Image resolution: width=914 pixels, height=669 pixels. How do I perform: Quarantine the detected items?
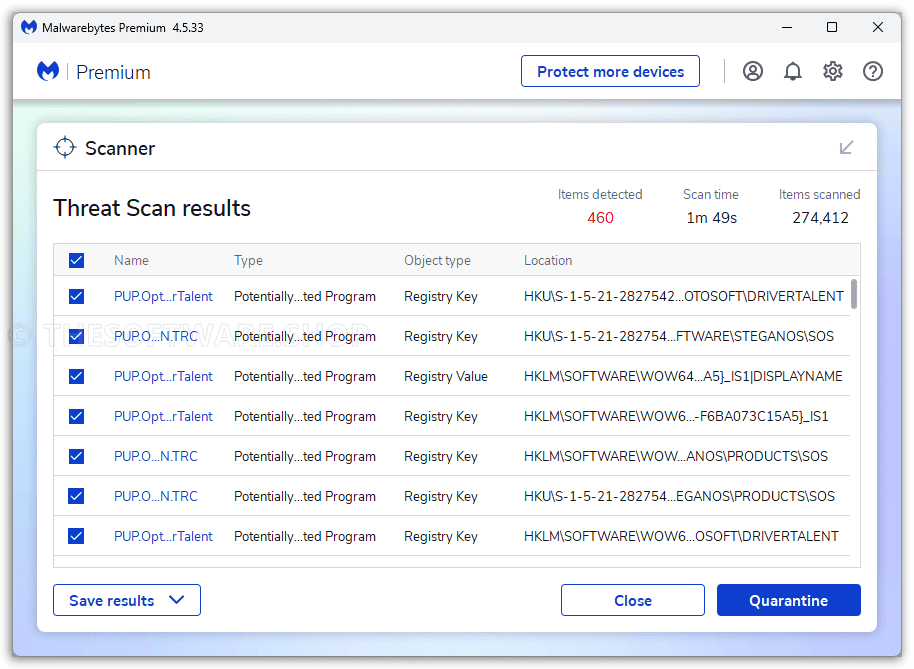(x=789, y=600)
